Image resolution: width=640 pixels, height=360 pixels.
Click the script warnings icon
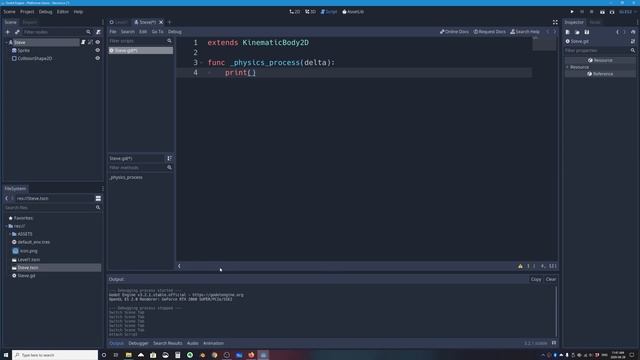coord(520,266)
